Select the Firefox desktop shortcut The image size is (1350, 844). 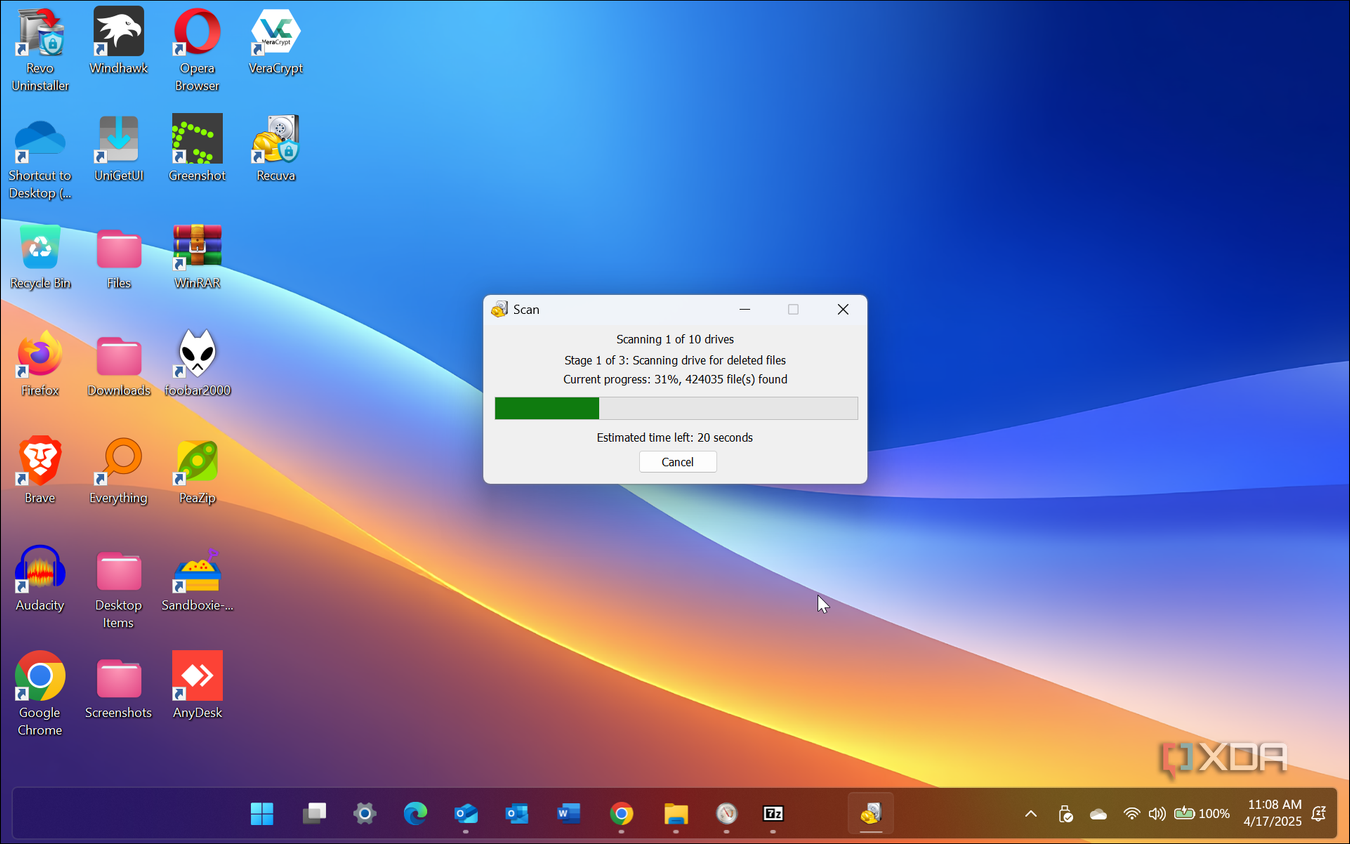[x=40, y=364]
